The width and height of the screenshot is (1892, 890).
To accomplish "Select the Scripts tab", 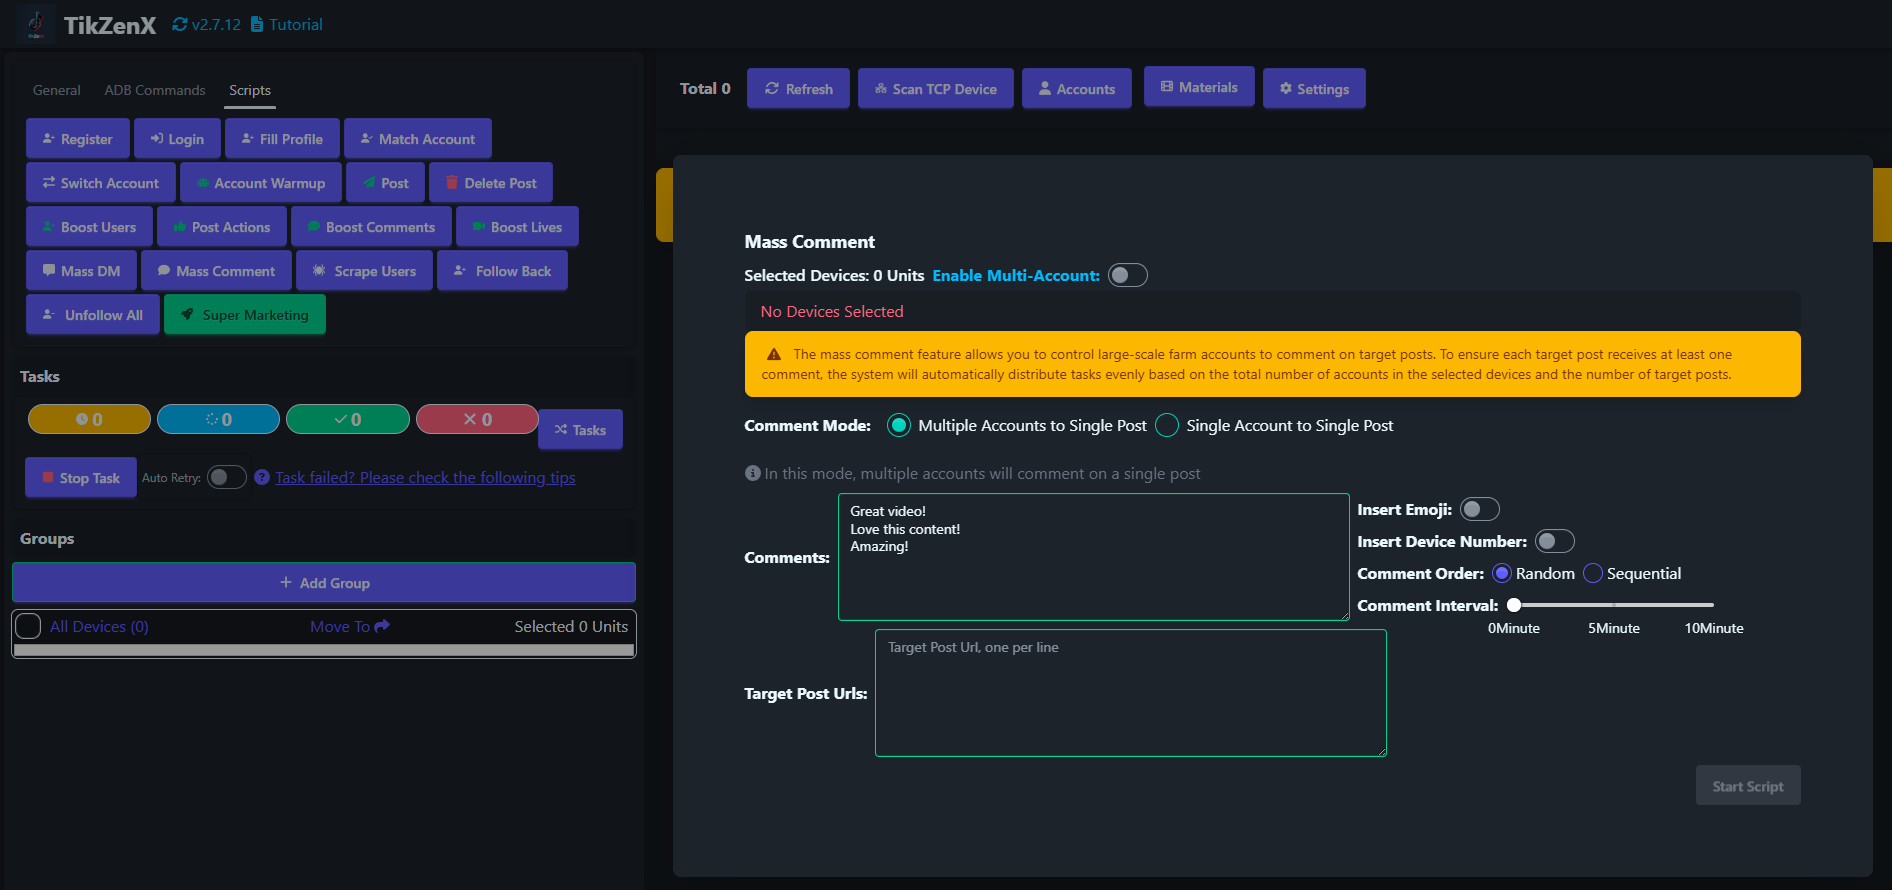I will tap(250, 90).
